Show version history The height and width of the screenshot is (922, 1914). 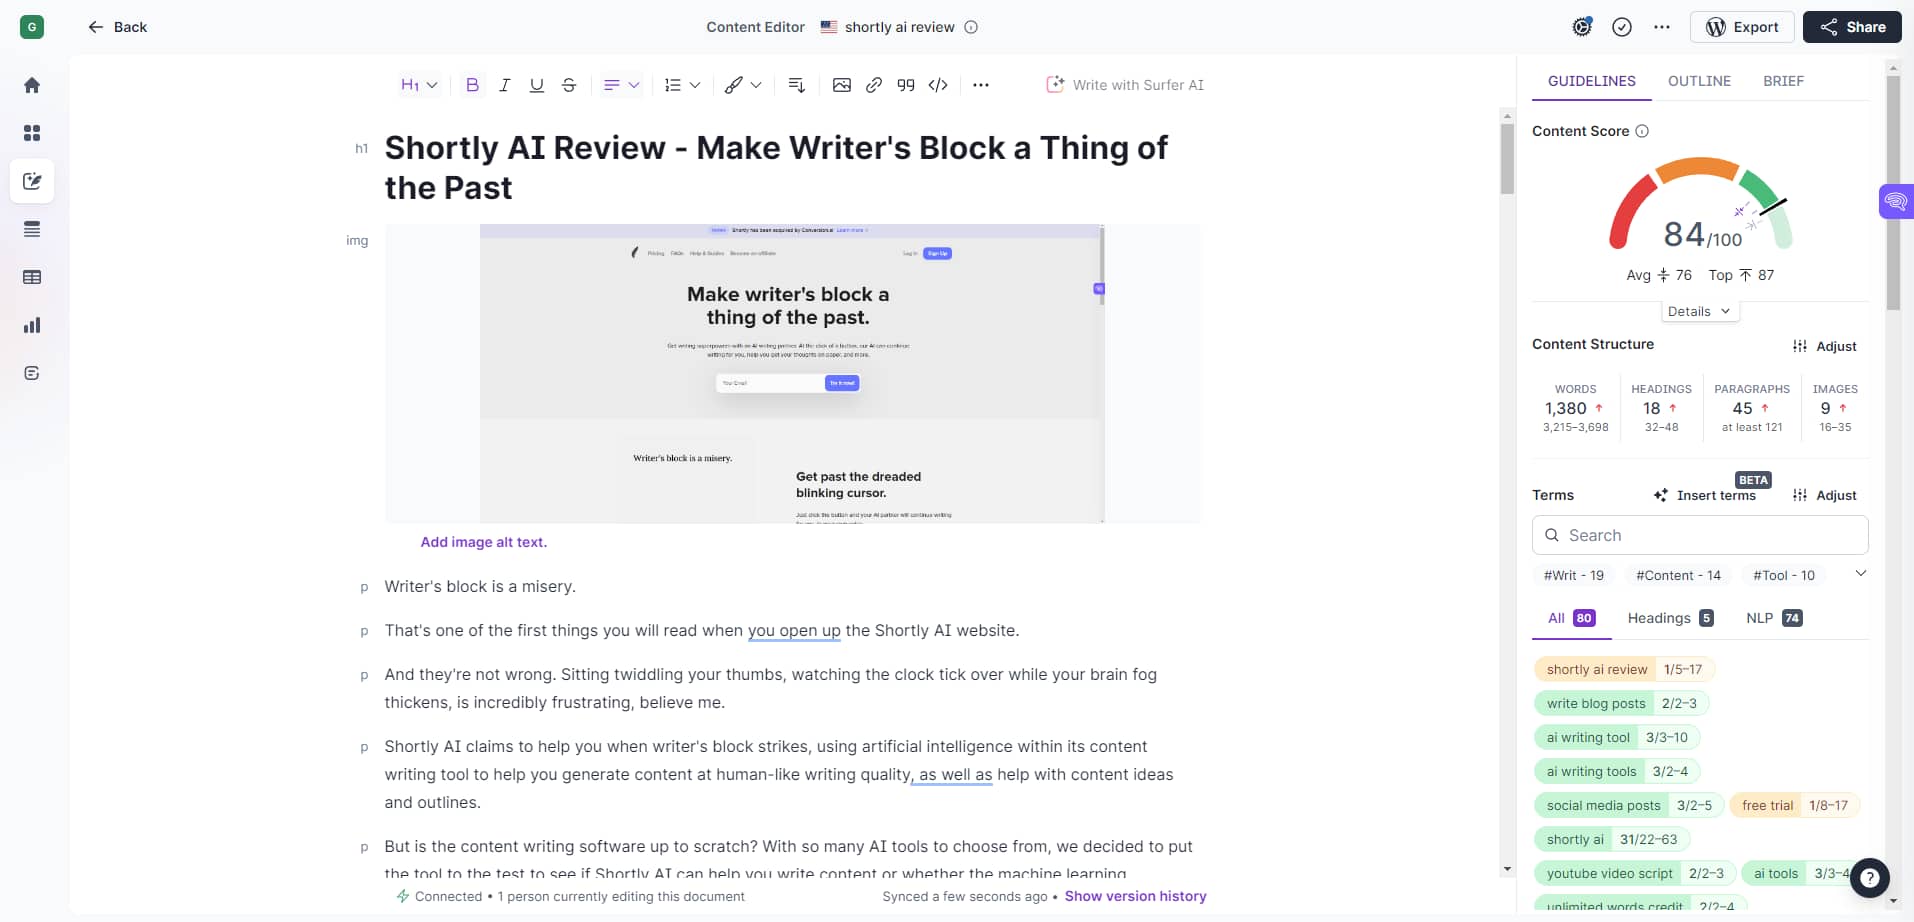click(1135, 896)
